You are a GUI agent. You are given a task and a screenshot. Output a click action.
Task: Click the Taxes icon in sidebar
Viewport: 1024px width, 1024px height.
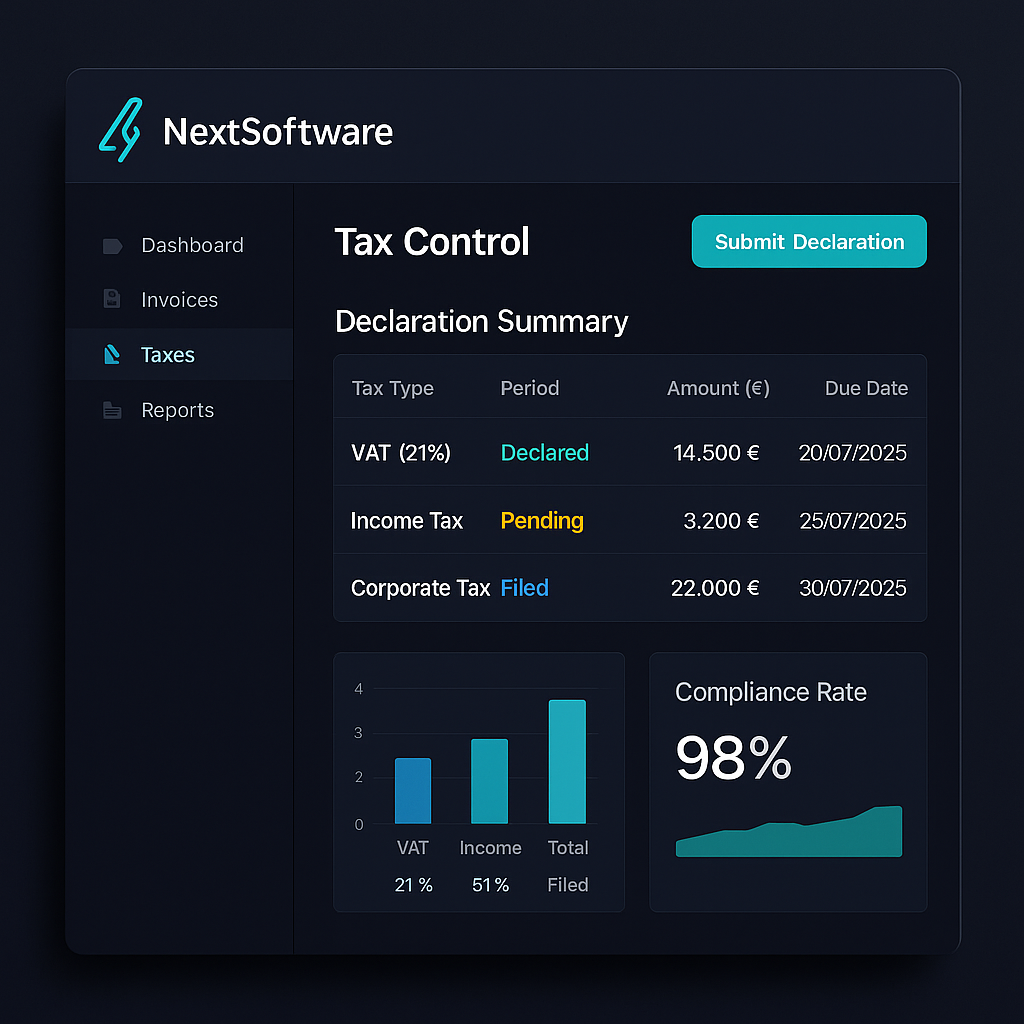coord(112,355)
